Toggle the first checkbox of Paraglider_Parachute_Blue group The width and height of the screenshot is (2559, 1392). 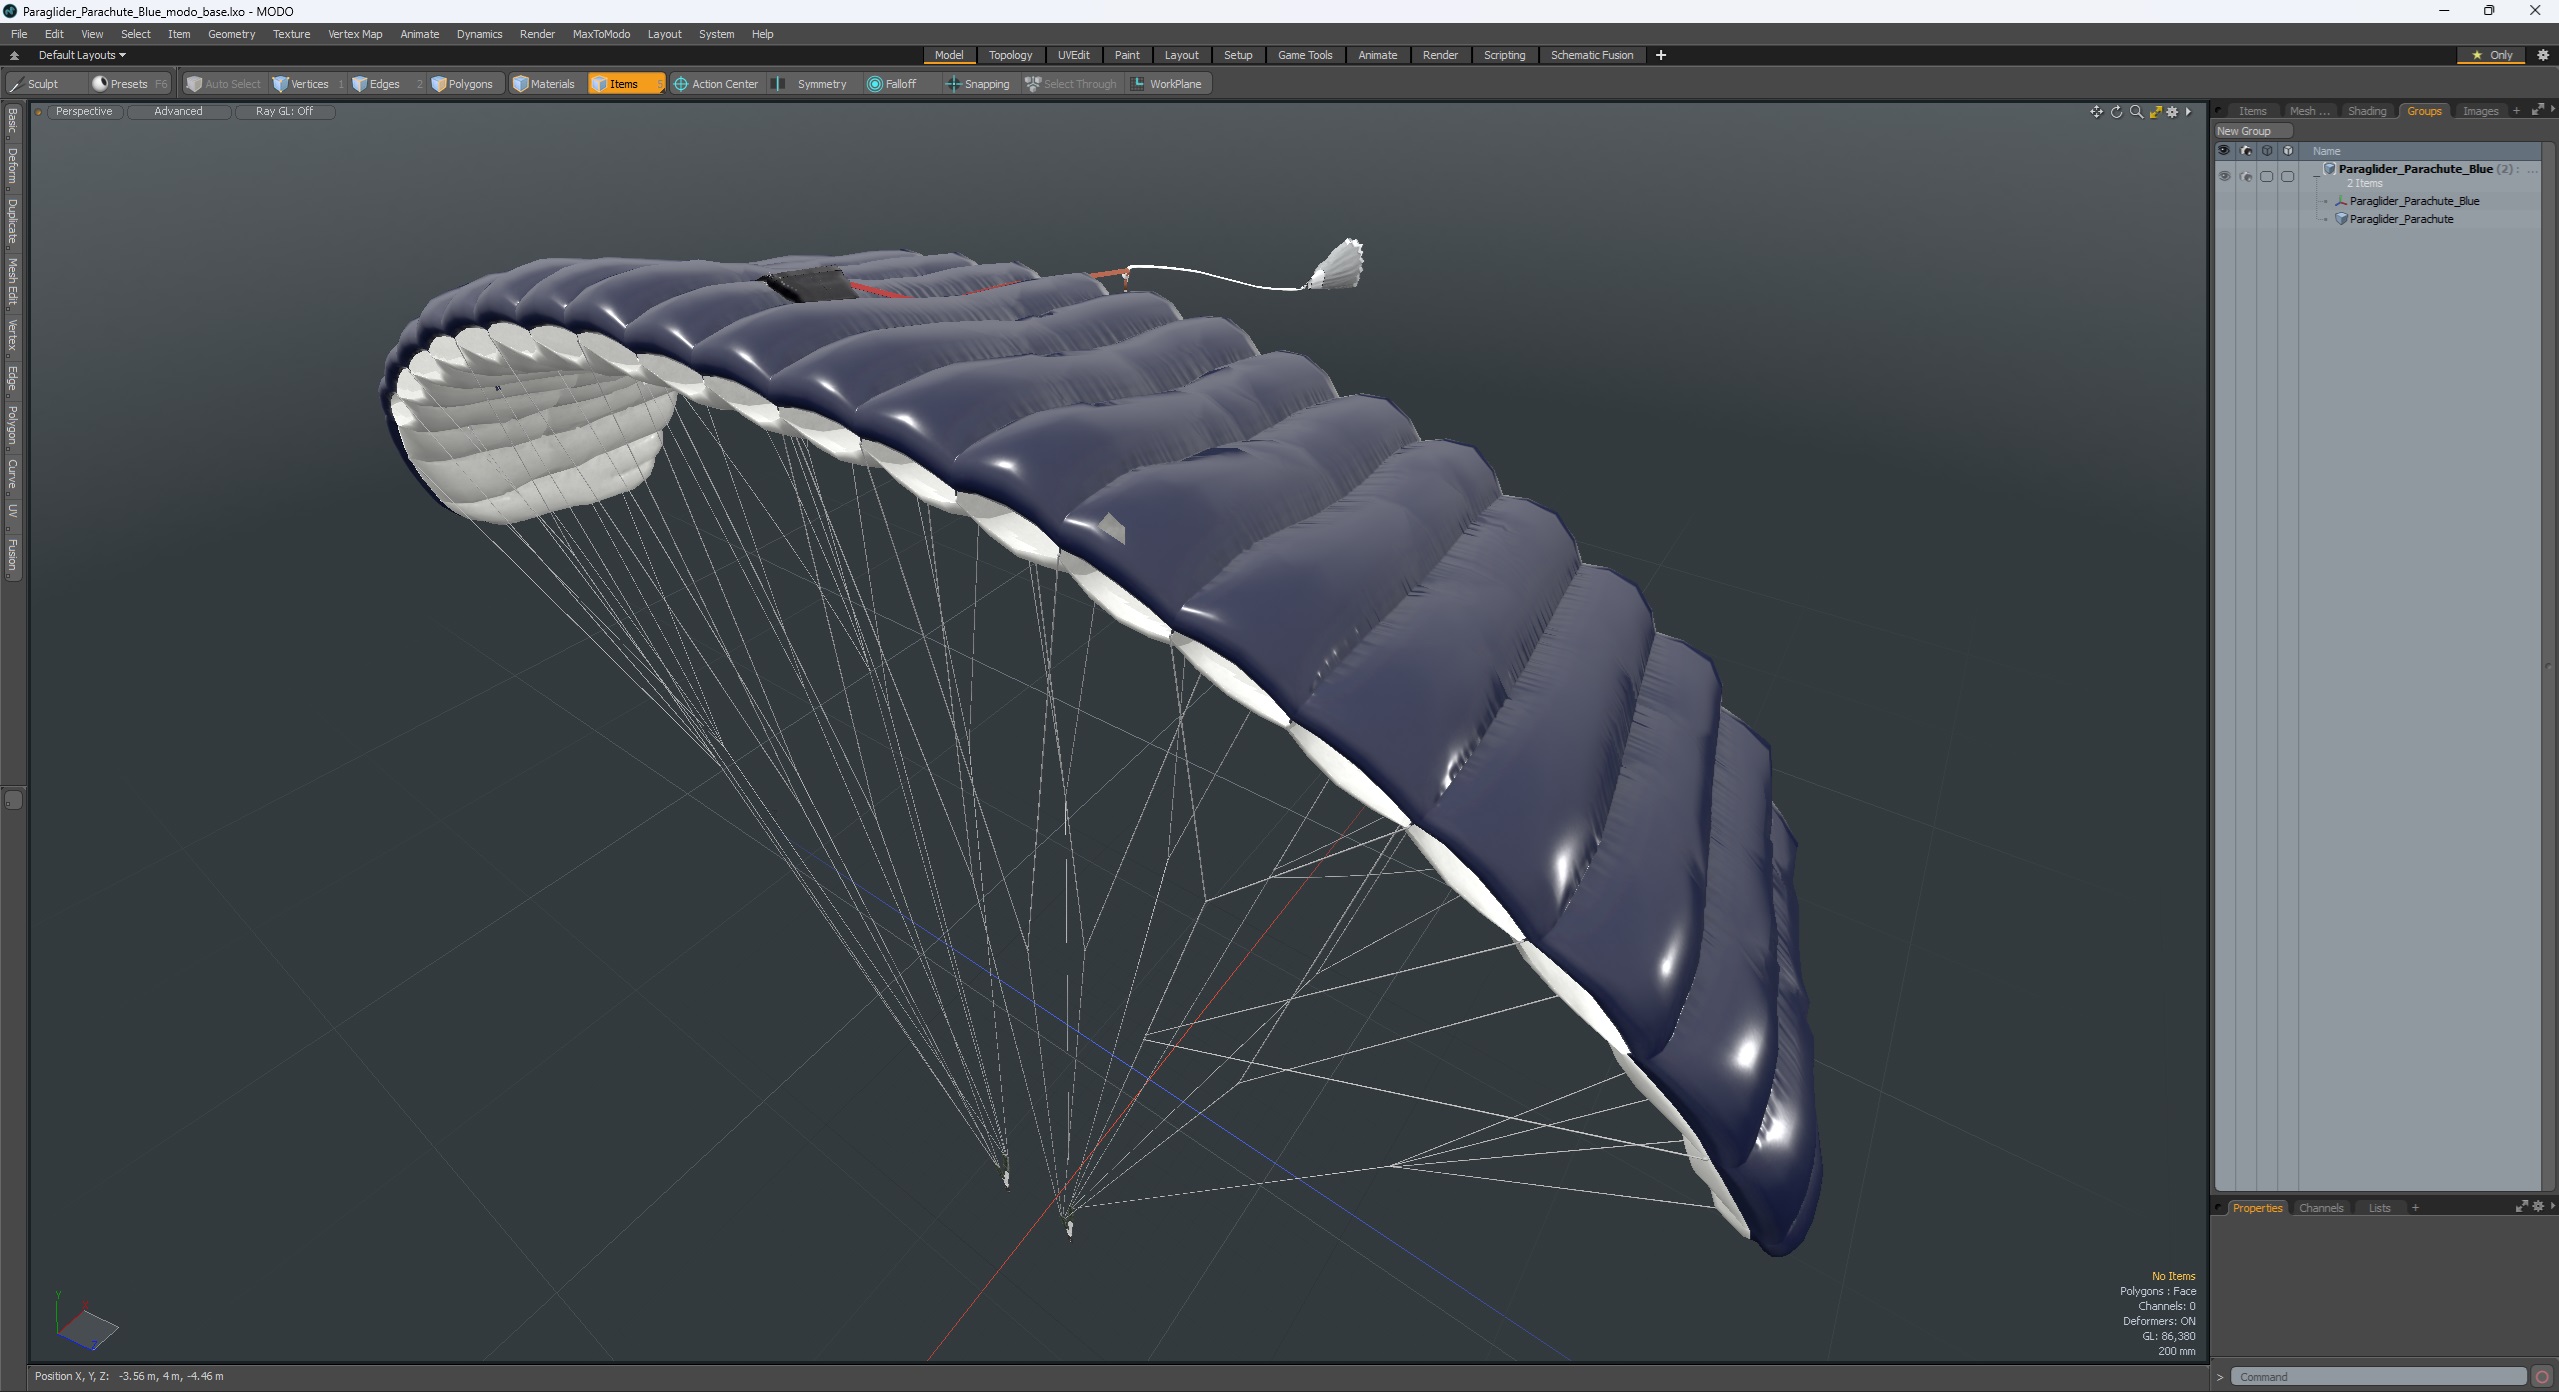pos(2267,176)
